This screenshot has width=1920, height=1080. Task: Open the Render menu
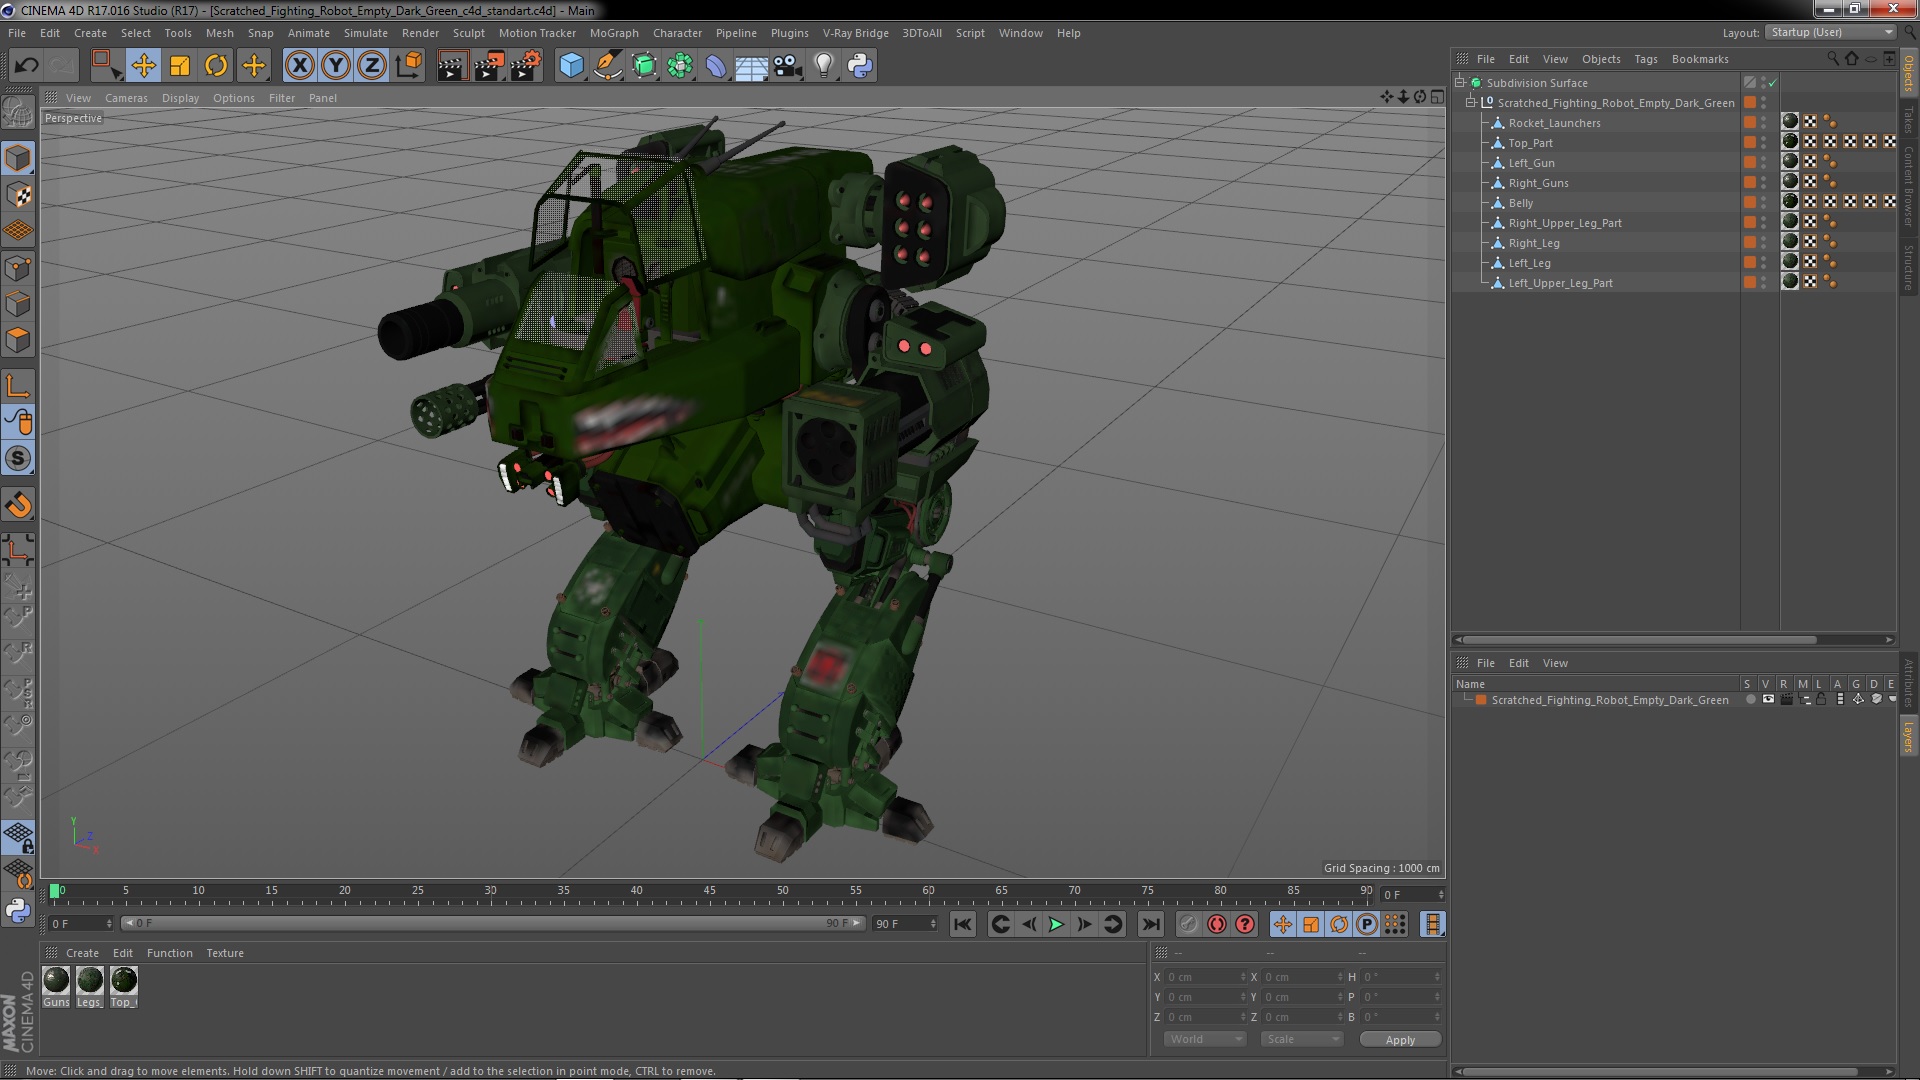(420, 33)
